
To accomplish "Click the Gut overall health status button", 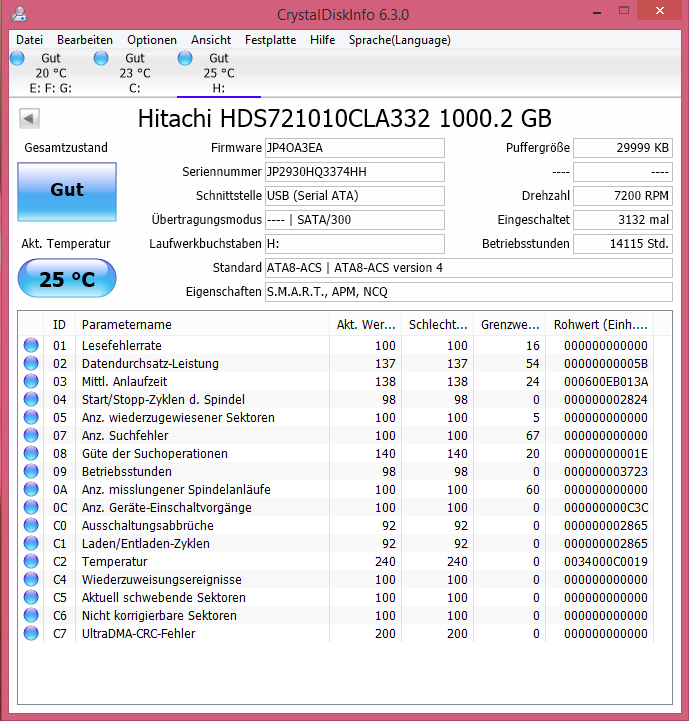I will (67, 191).
